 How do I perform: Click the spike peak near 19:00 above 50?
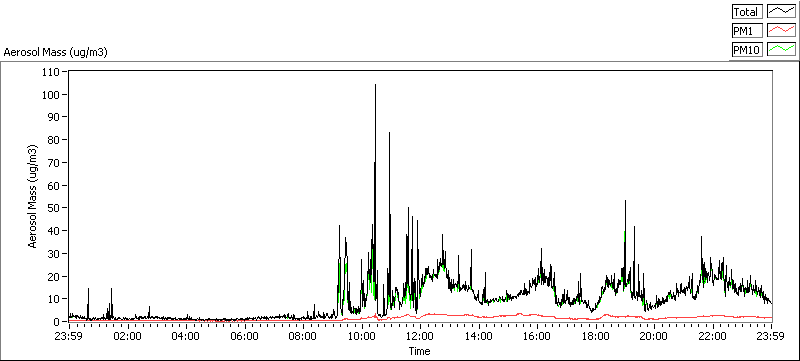(x=625, y=201)
